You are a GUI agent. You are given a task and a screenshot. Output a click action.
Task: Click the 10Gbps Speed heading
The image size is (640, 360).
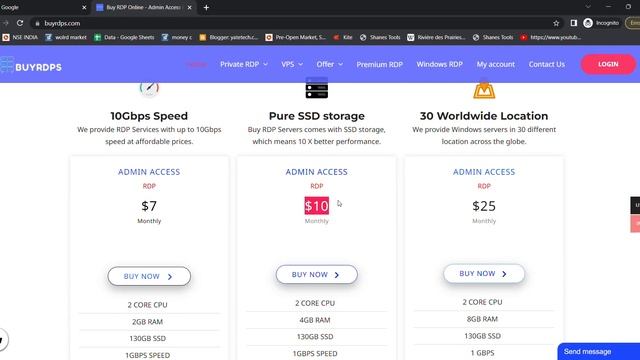coord(149,116)
